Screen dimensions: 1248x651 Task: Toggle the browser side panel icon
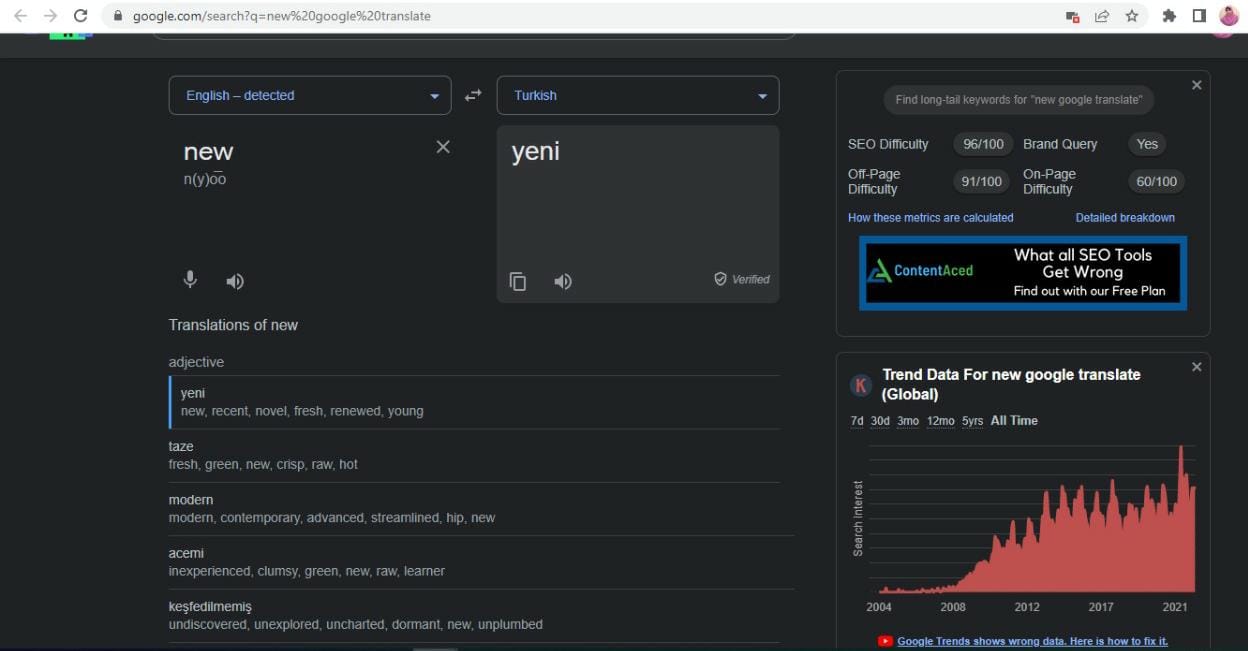click(x=1199, y=16)
